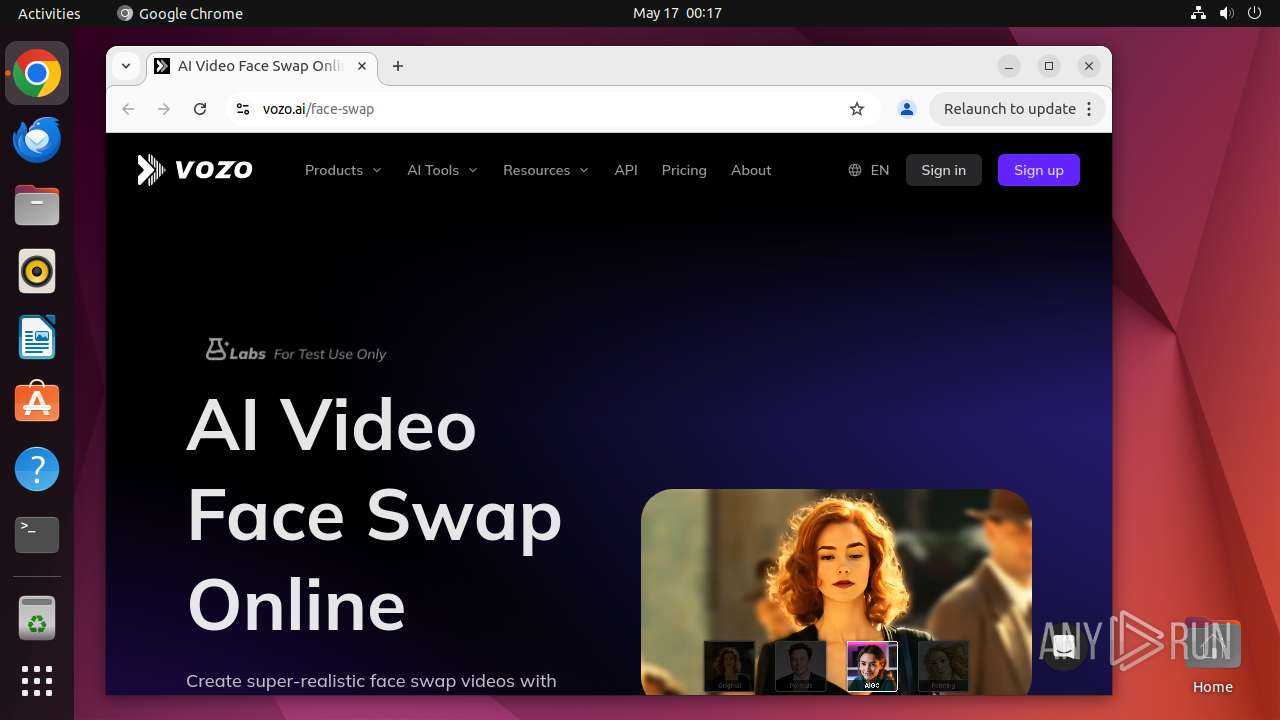Open Files manager in the dock
The image size is (1280, 720).
[37, 205]
